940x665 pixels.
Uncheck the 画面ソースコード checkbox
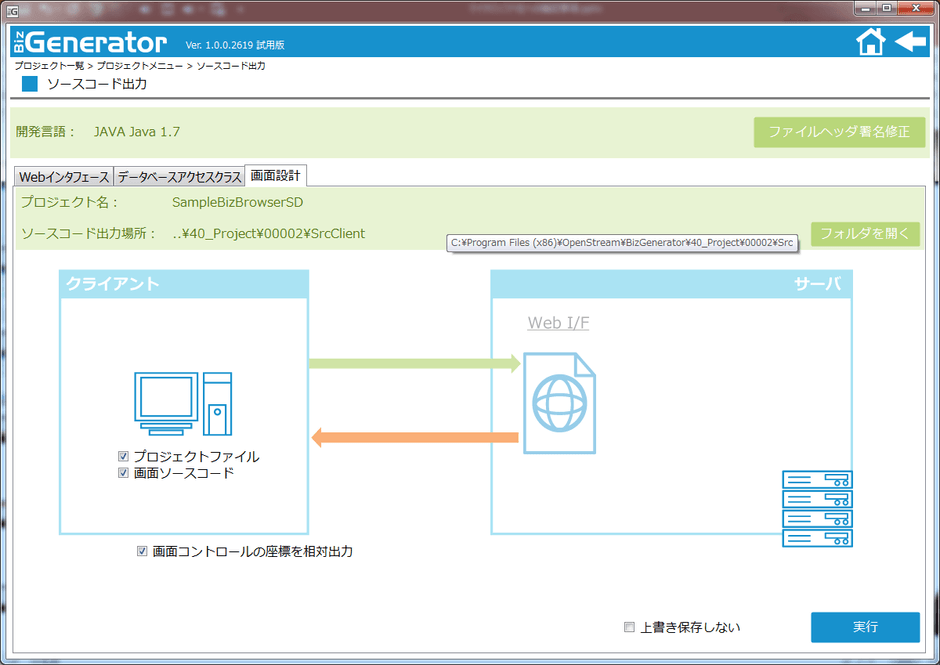click(124, 473)
